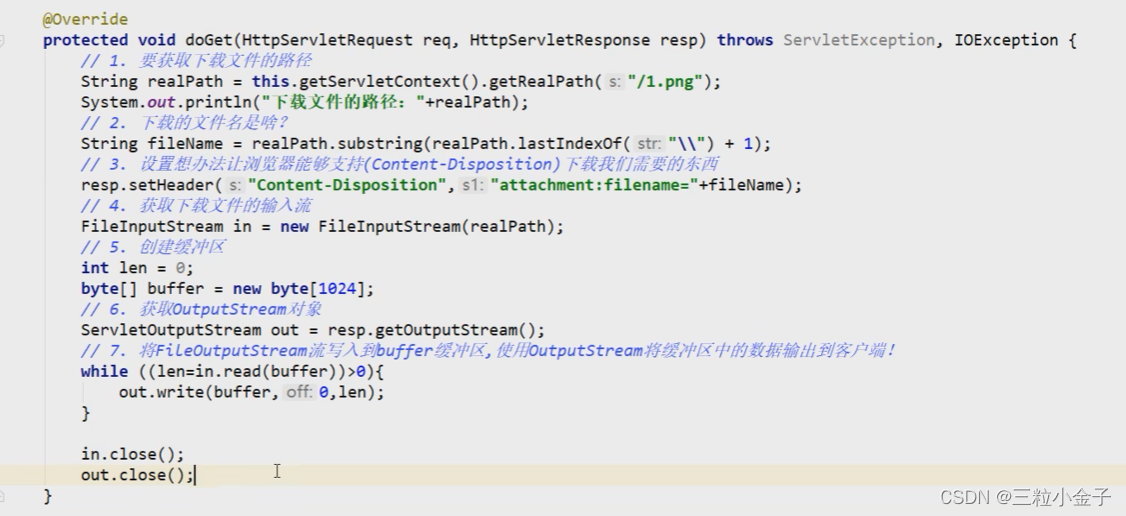The height and width of the screenshot is (516, 1126).
Task: Click the while keyword
Action: point(104,372)
